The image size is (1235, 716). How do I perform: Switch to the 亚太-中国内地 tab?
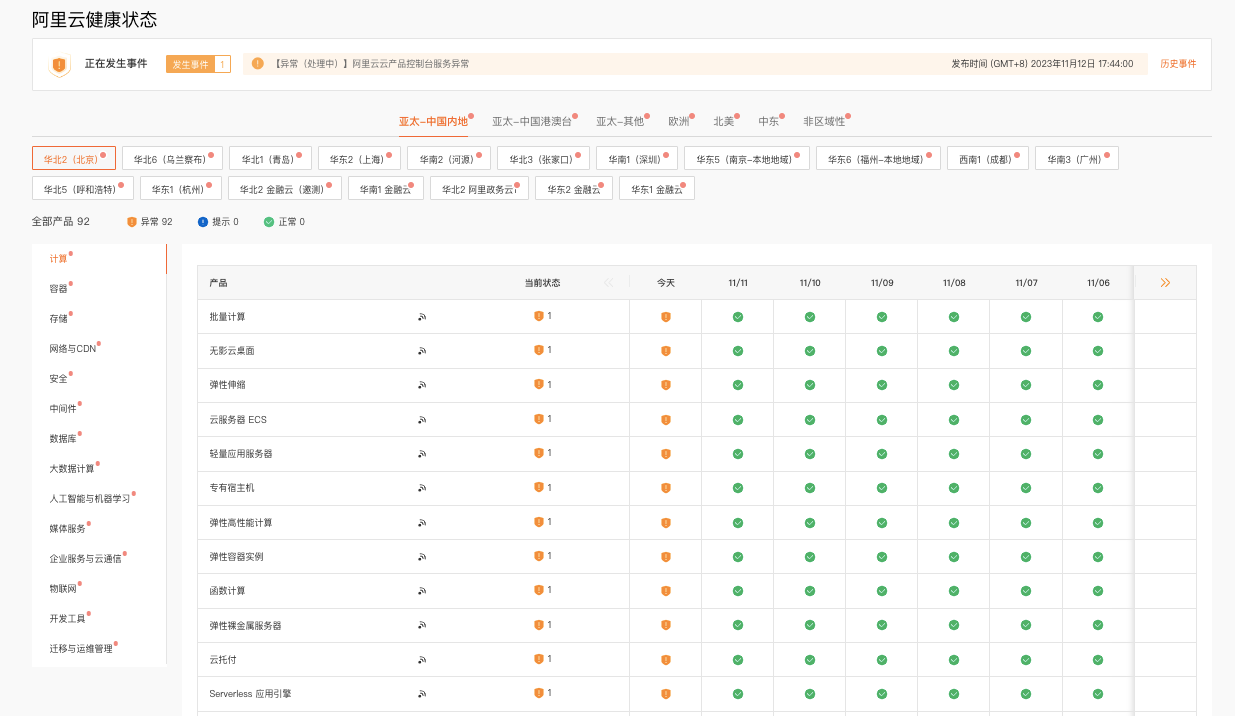click(434, 121)
